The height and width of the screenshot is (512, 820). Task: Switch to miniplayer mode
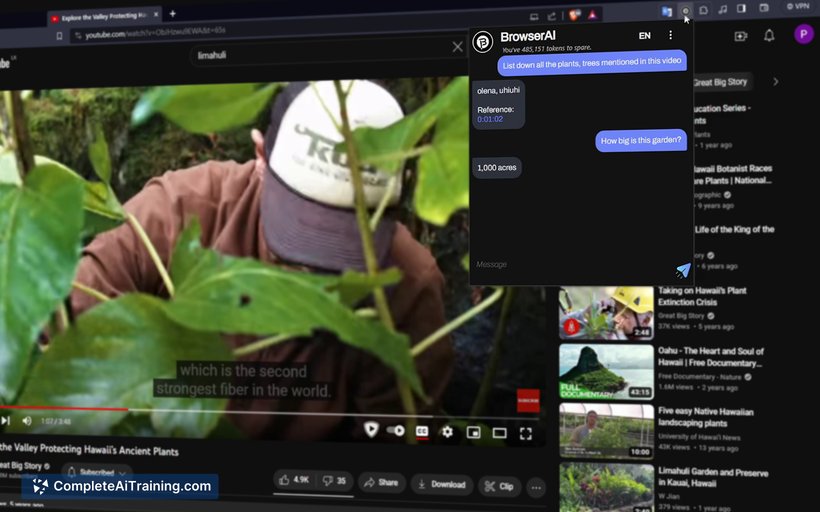[473, 433]
